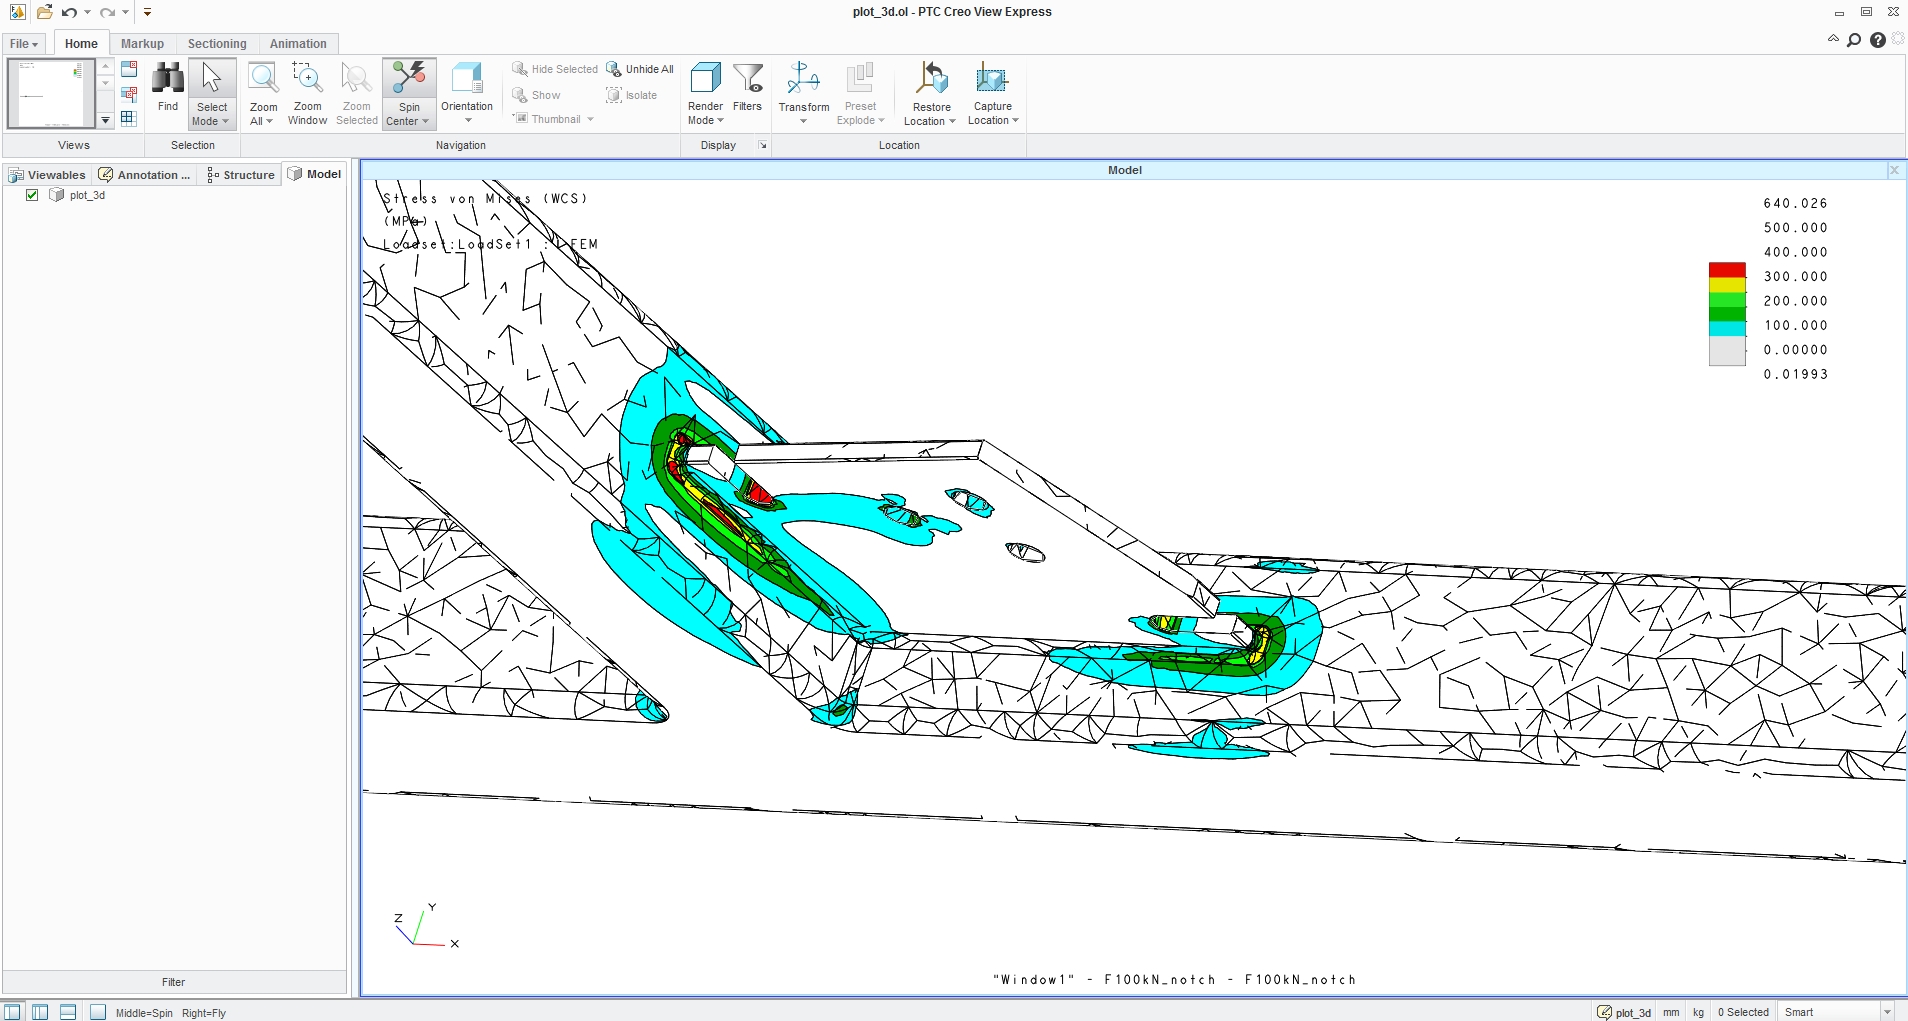The image size is (1908, 1021).
Task: Toggle Hide Selected in Display group
Action: click(555, 69)
